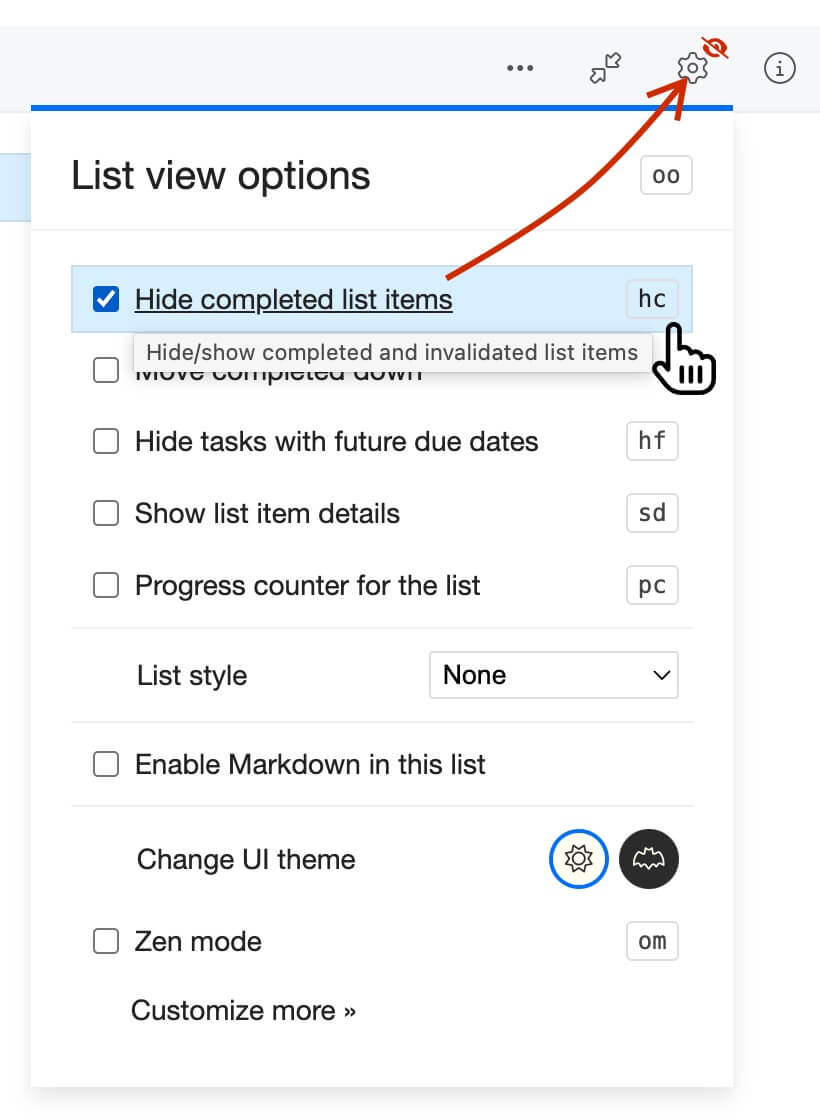The width and height of the screenshot is (820, 1120).
Task: Toggle the Move completed down checkbox
Action: point(106,371)
